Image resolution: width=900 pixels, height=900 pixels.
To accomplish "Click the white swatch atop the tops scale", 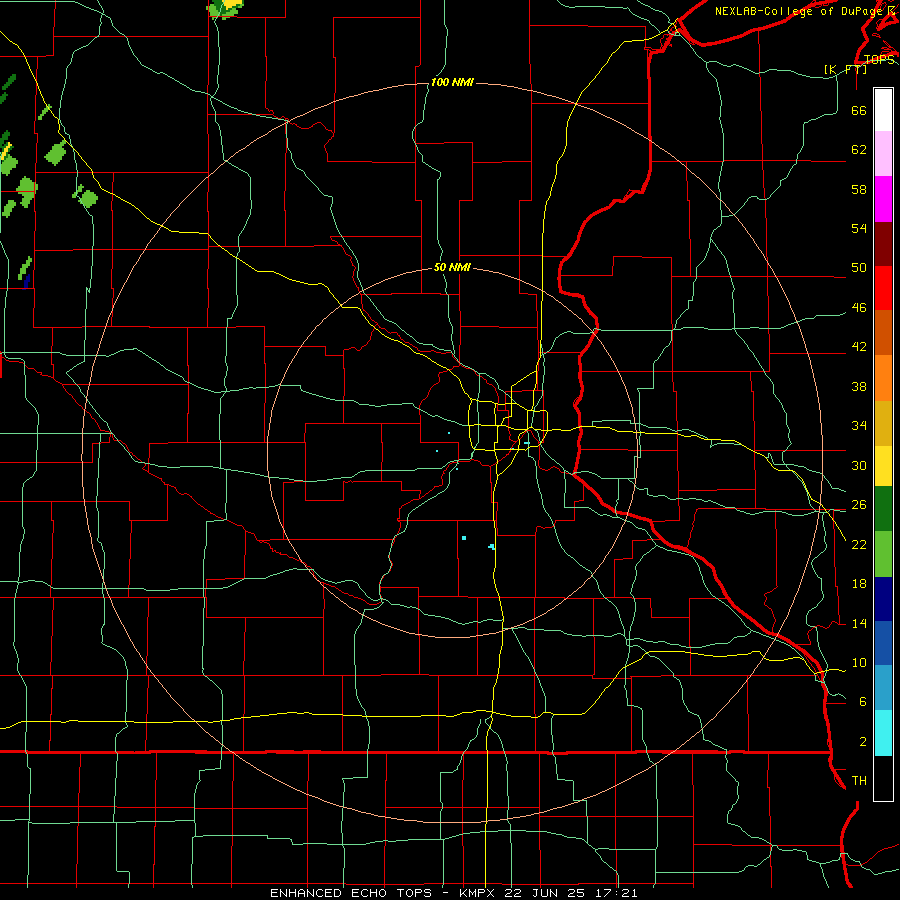I will click(x=883, y=110).
